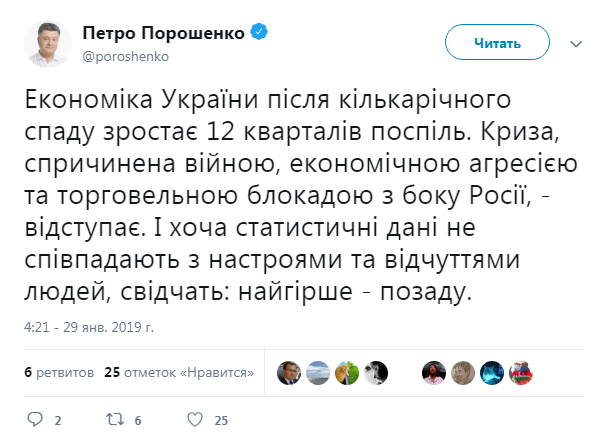View the 25 отметок «Нравится» list

(x=177, y=373)
